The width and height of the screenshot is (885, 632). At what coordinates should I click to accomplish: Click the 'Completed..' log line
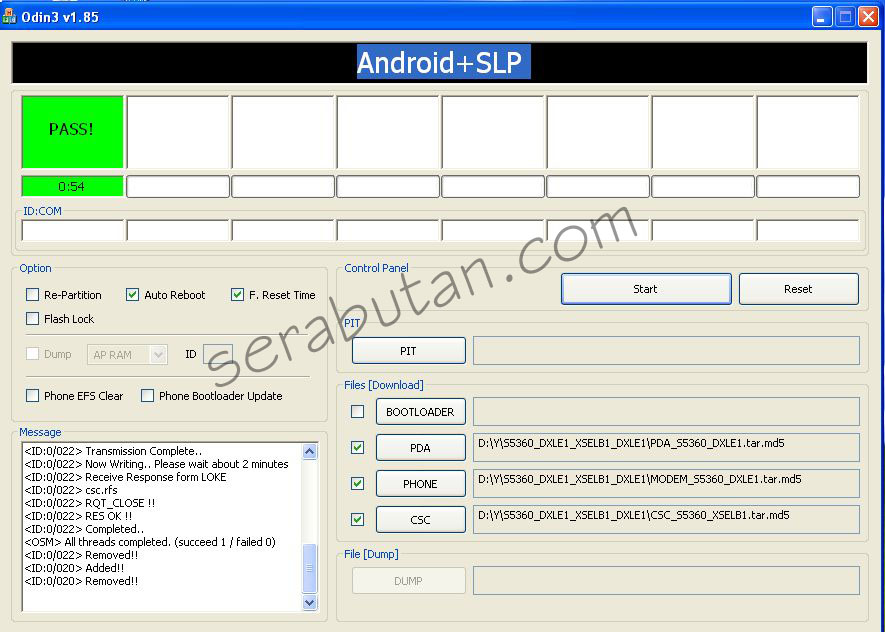pyautogui.click(x=84, y=529)
